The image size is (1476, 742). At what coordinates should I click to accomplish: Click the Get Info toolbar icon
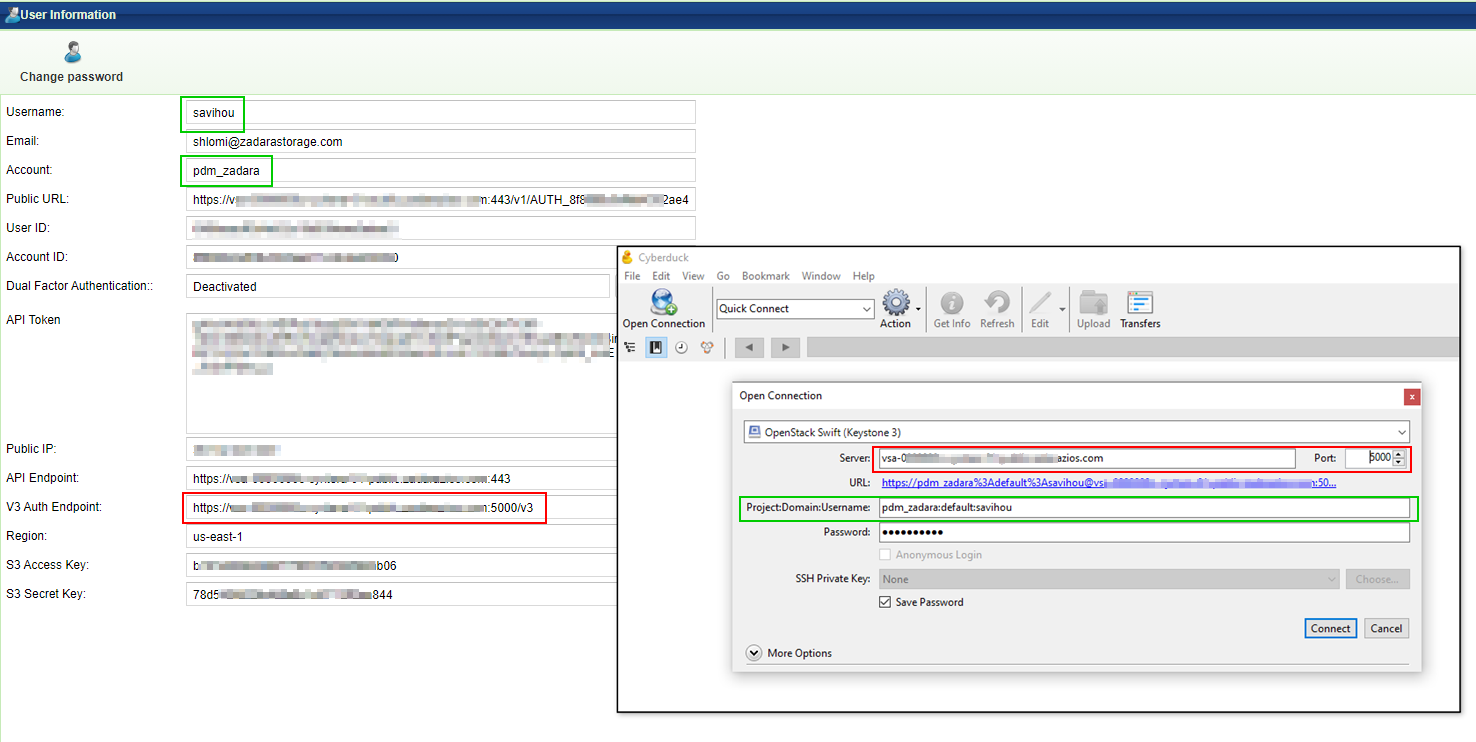(x=952, y=303)
